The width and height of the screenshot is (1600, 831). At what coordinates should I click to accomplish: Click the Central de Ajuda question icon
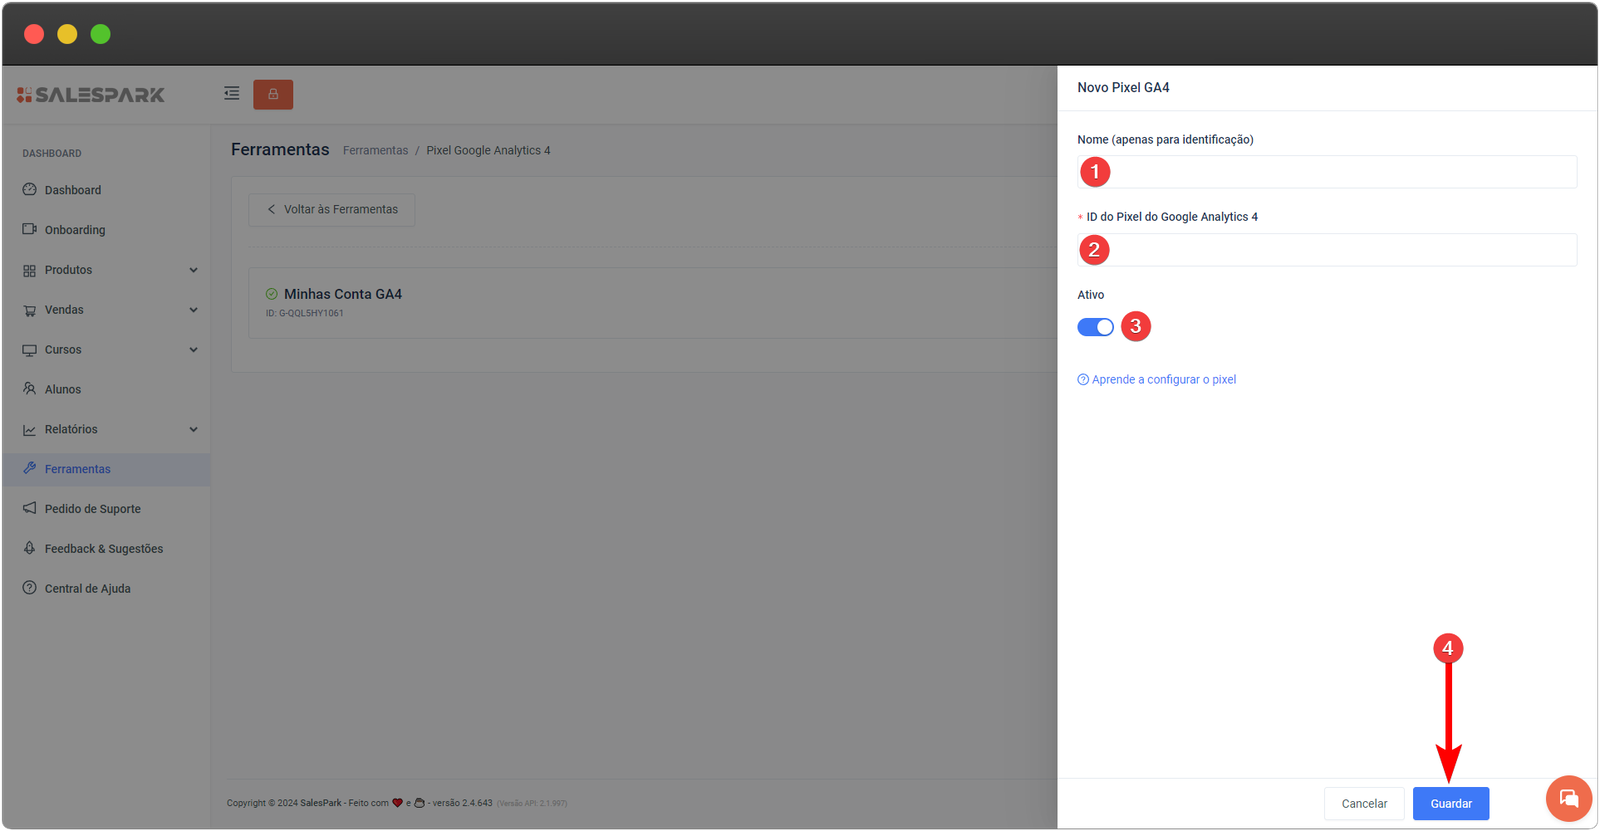[x=30, y=588]
